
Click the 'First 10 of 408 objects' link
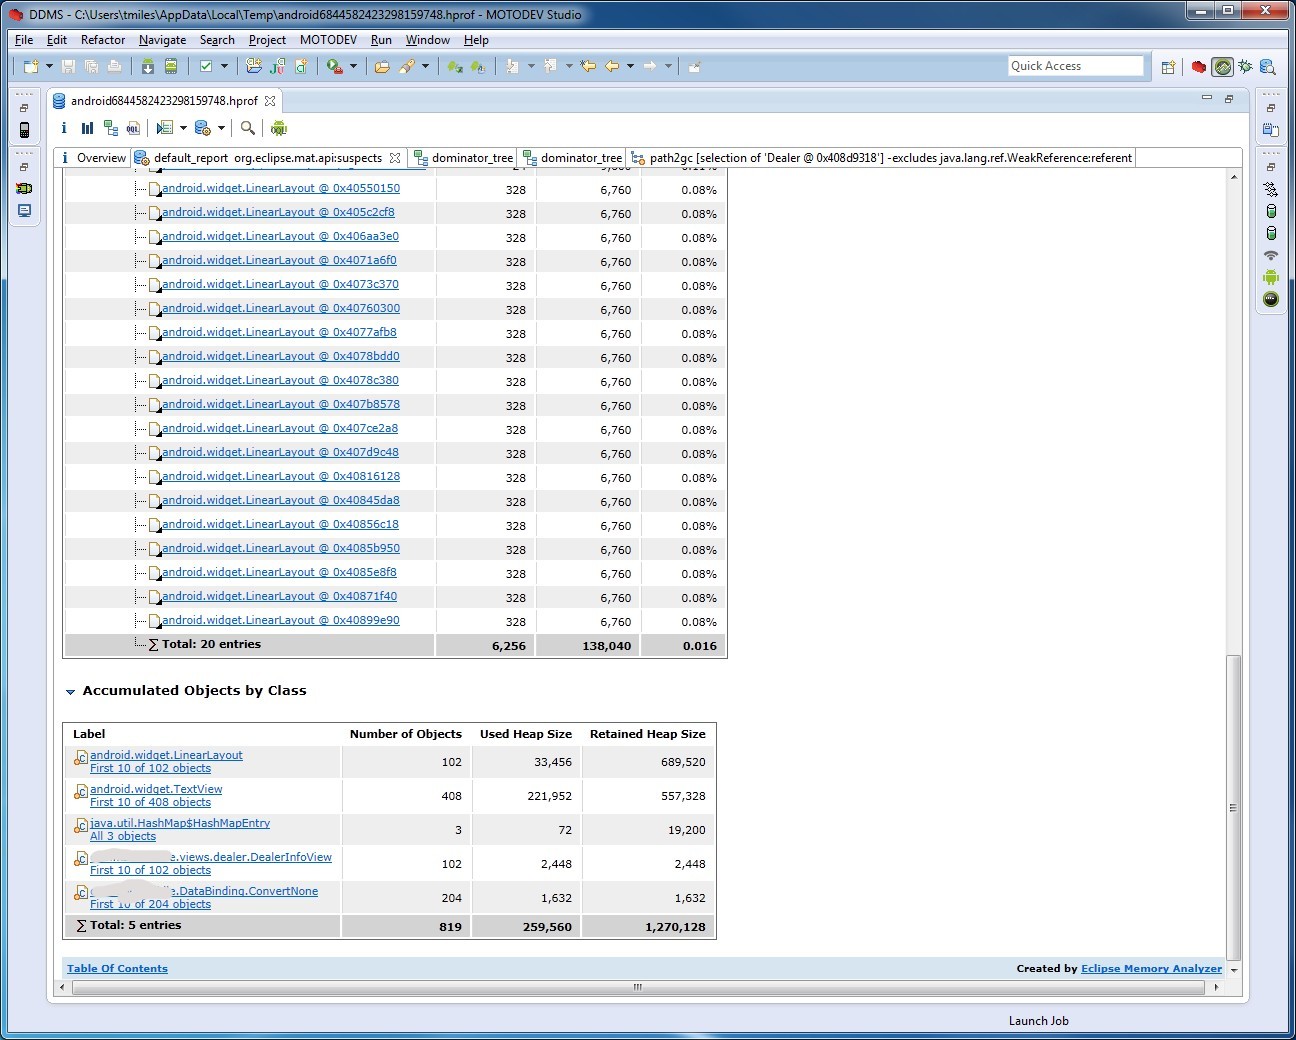click(150, 802)
